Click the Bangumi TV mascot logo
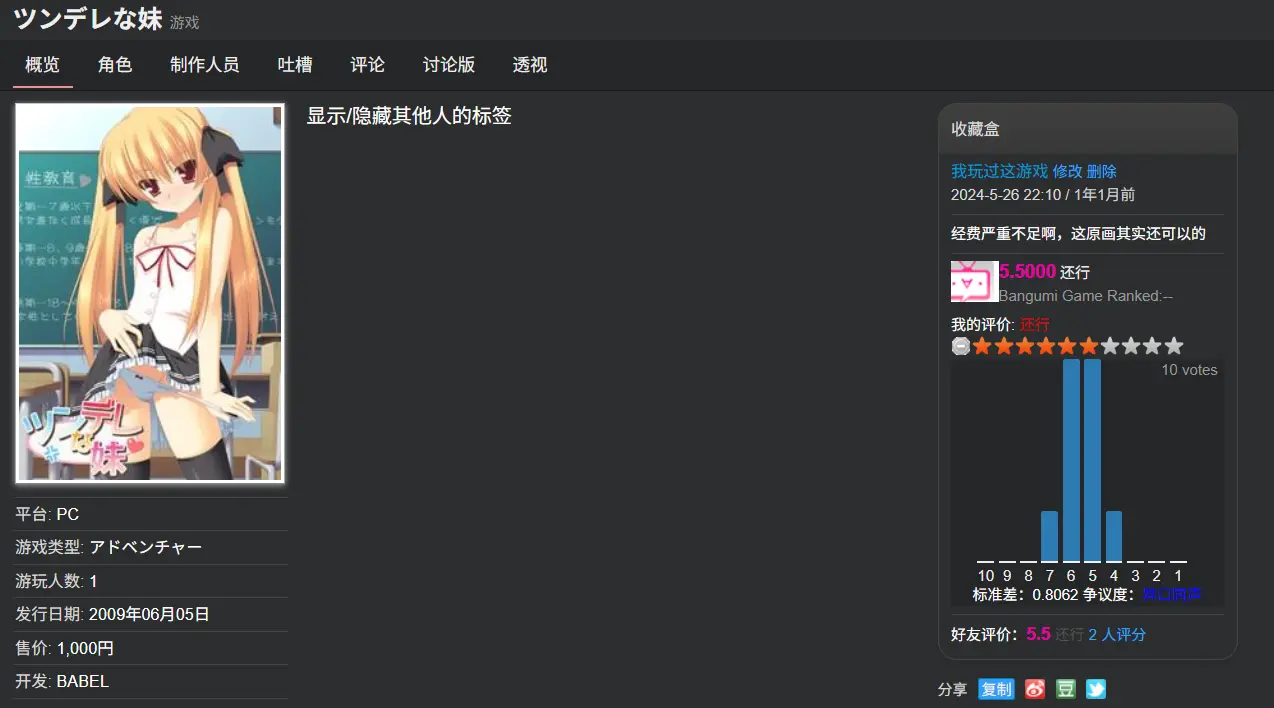Screen dimensions: 1274x708 974,281
